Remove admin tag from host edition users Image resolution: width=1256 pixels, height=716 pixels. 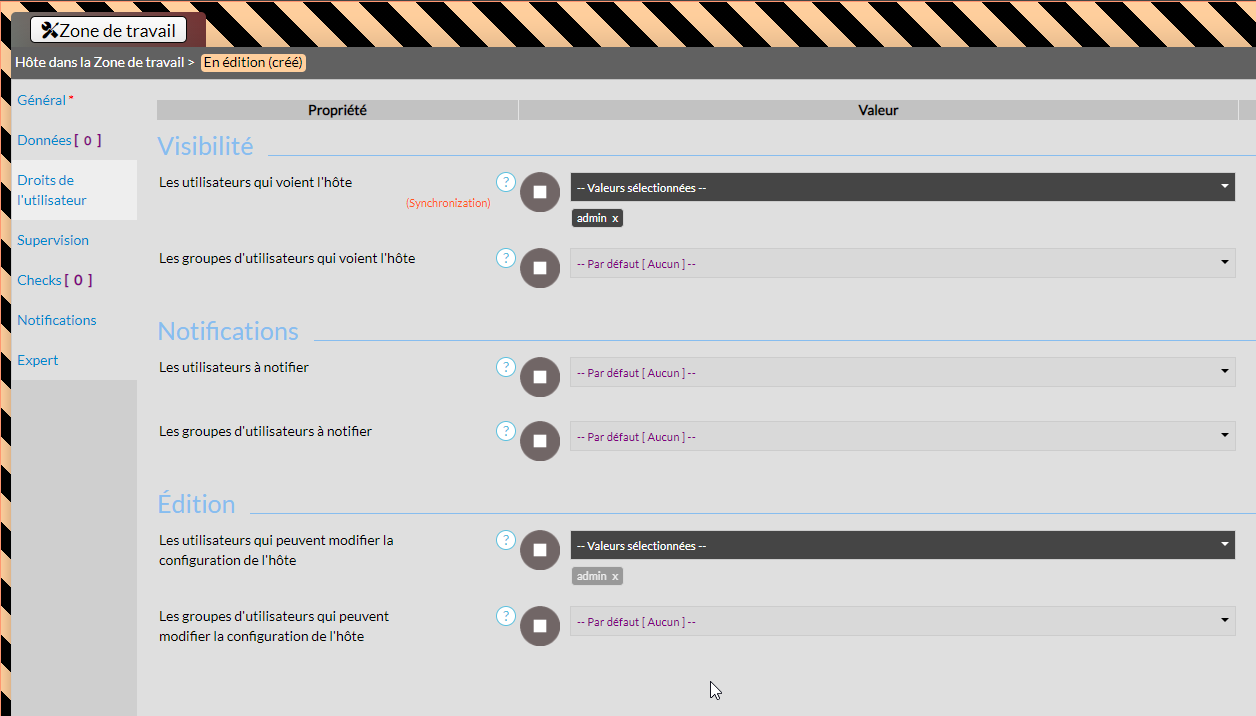615,576
